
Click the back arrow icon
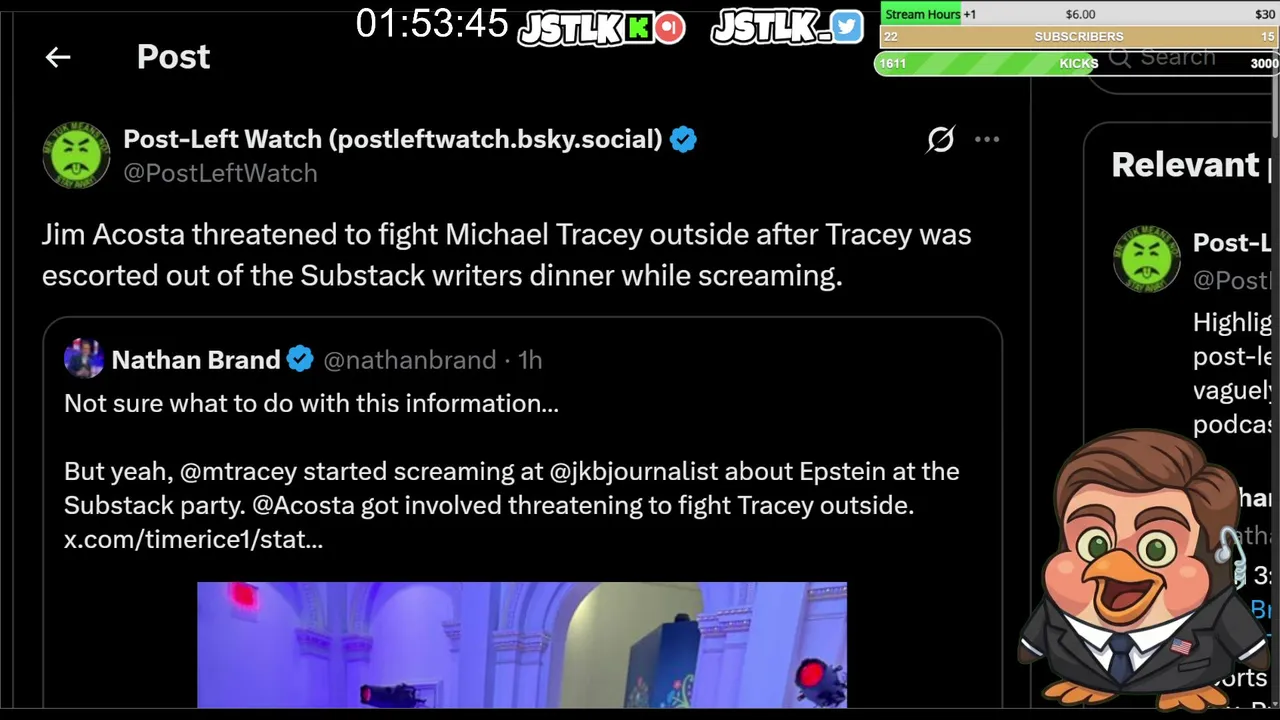point(58,57)
